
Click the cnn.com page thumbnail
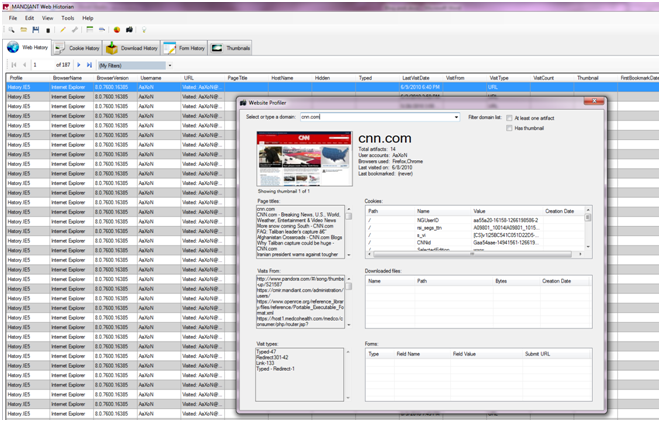tap(304, 159)
